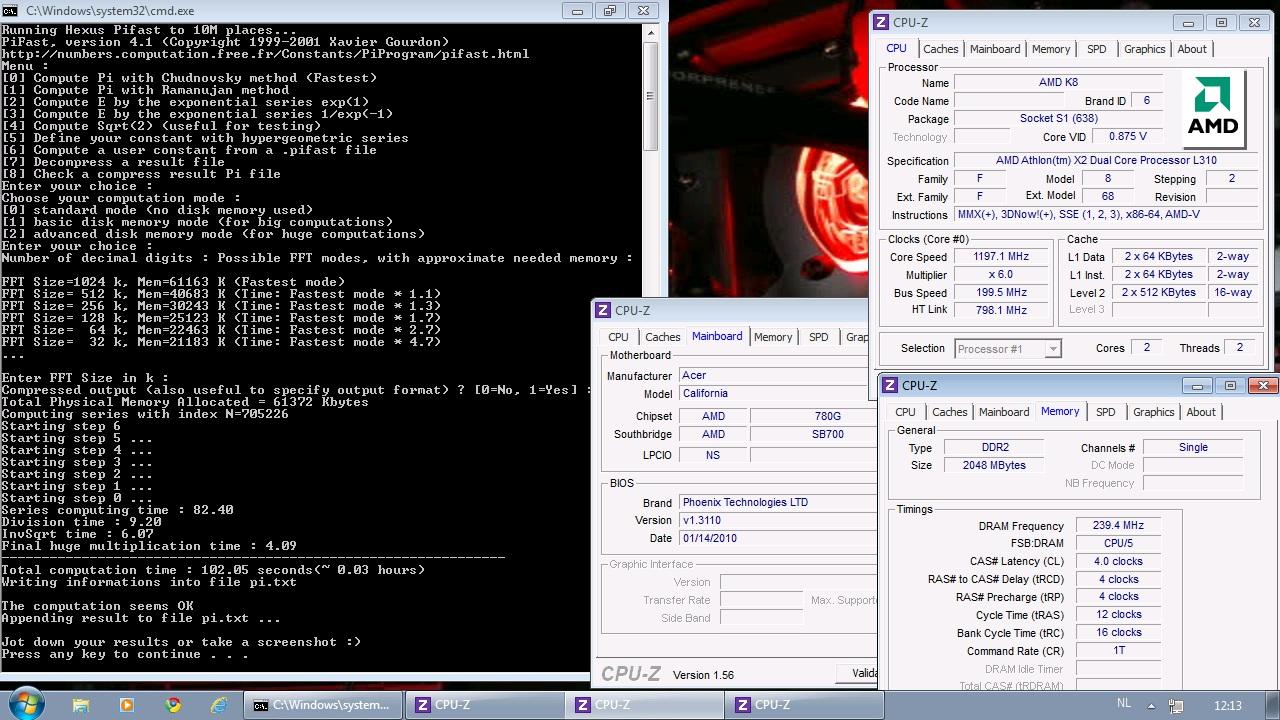Image resolution: width=1280 pixels, height=720 pixels.
Task: Click the BIOS Brand Phoenix Technologies LTD
Action: (x=777, y=502)
